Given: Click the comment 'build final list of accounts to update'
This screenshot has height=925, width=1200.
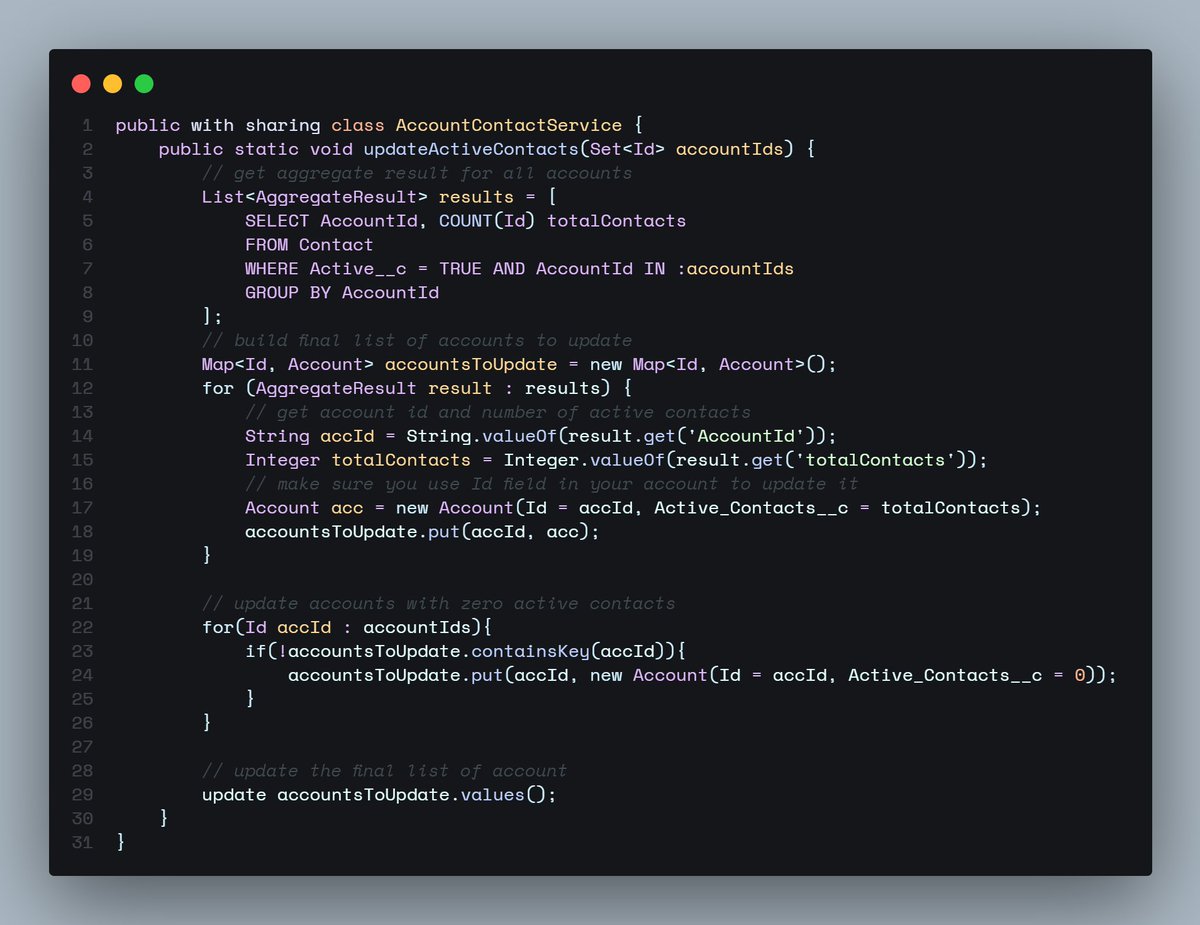Looking at the screenshot, I should (x=417, y=340).
